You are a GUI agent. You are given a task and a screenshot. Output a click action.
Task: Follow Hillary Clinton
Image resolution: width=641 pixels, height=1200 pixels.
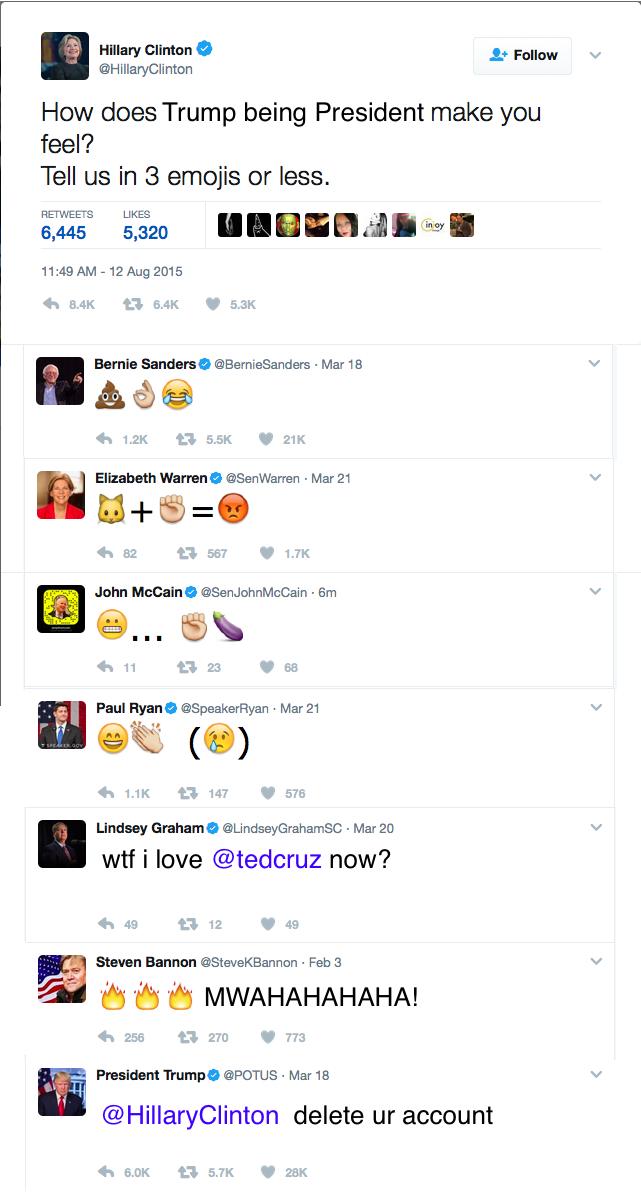click(x=523, y=55)
